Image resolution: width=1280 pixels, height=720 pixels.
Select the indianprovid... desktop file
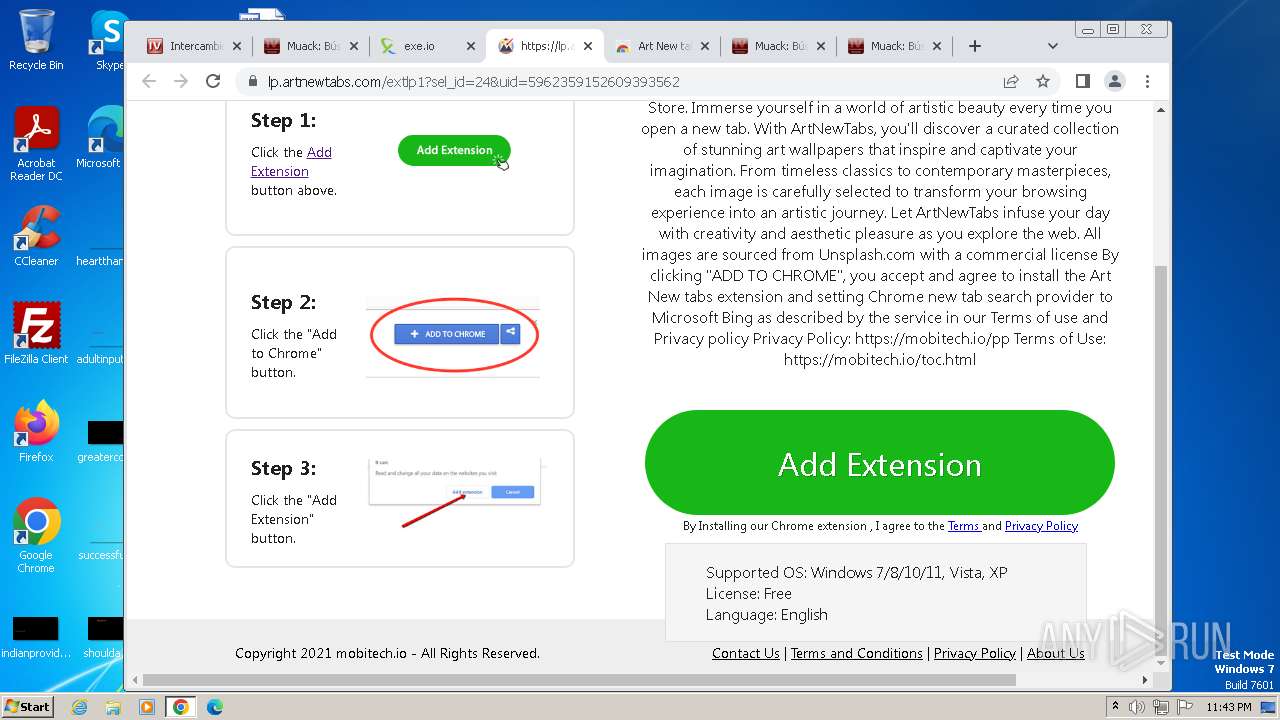36,639
